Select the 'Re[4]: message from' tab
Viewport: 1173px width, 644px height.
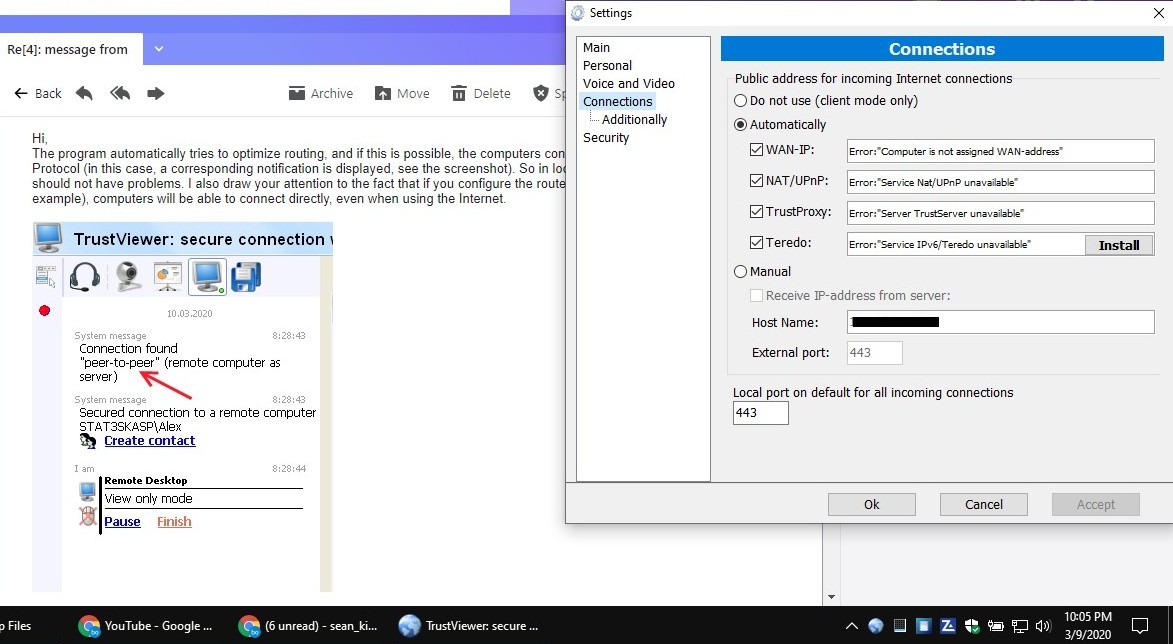[x=71, y=49]
